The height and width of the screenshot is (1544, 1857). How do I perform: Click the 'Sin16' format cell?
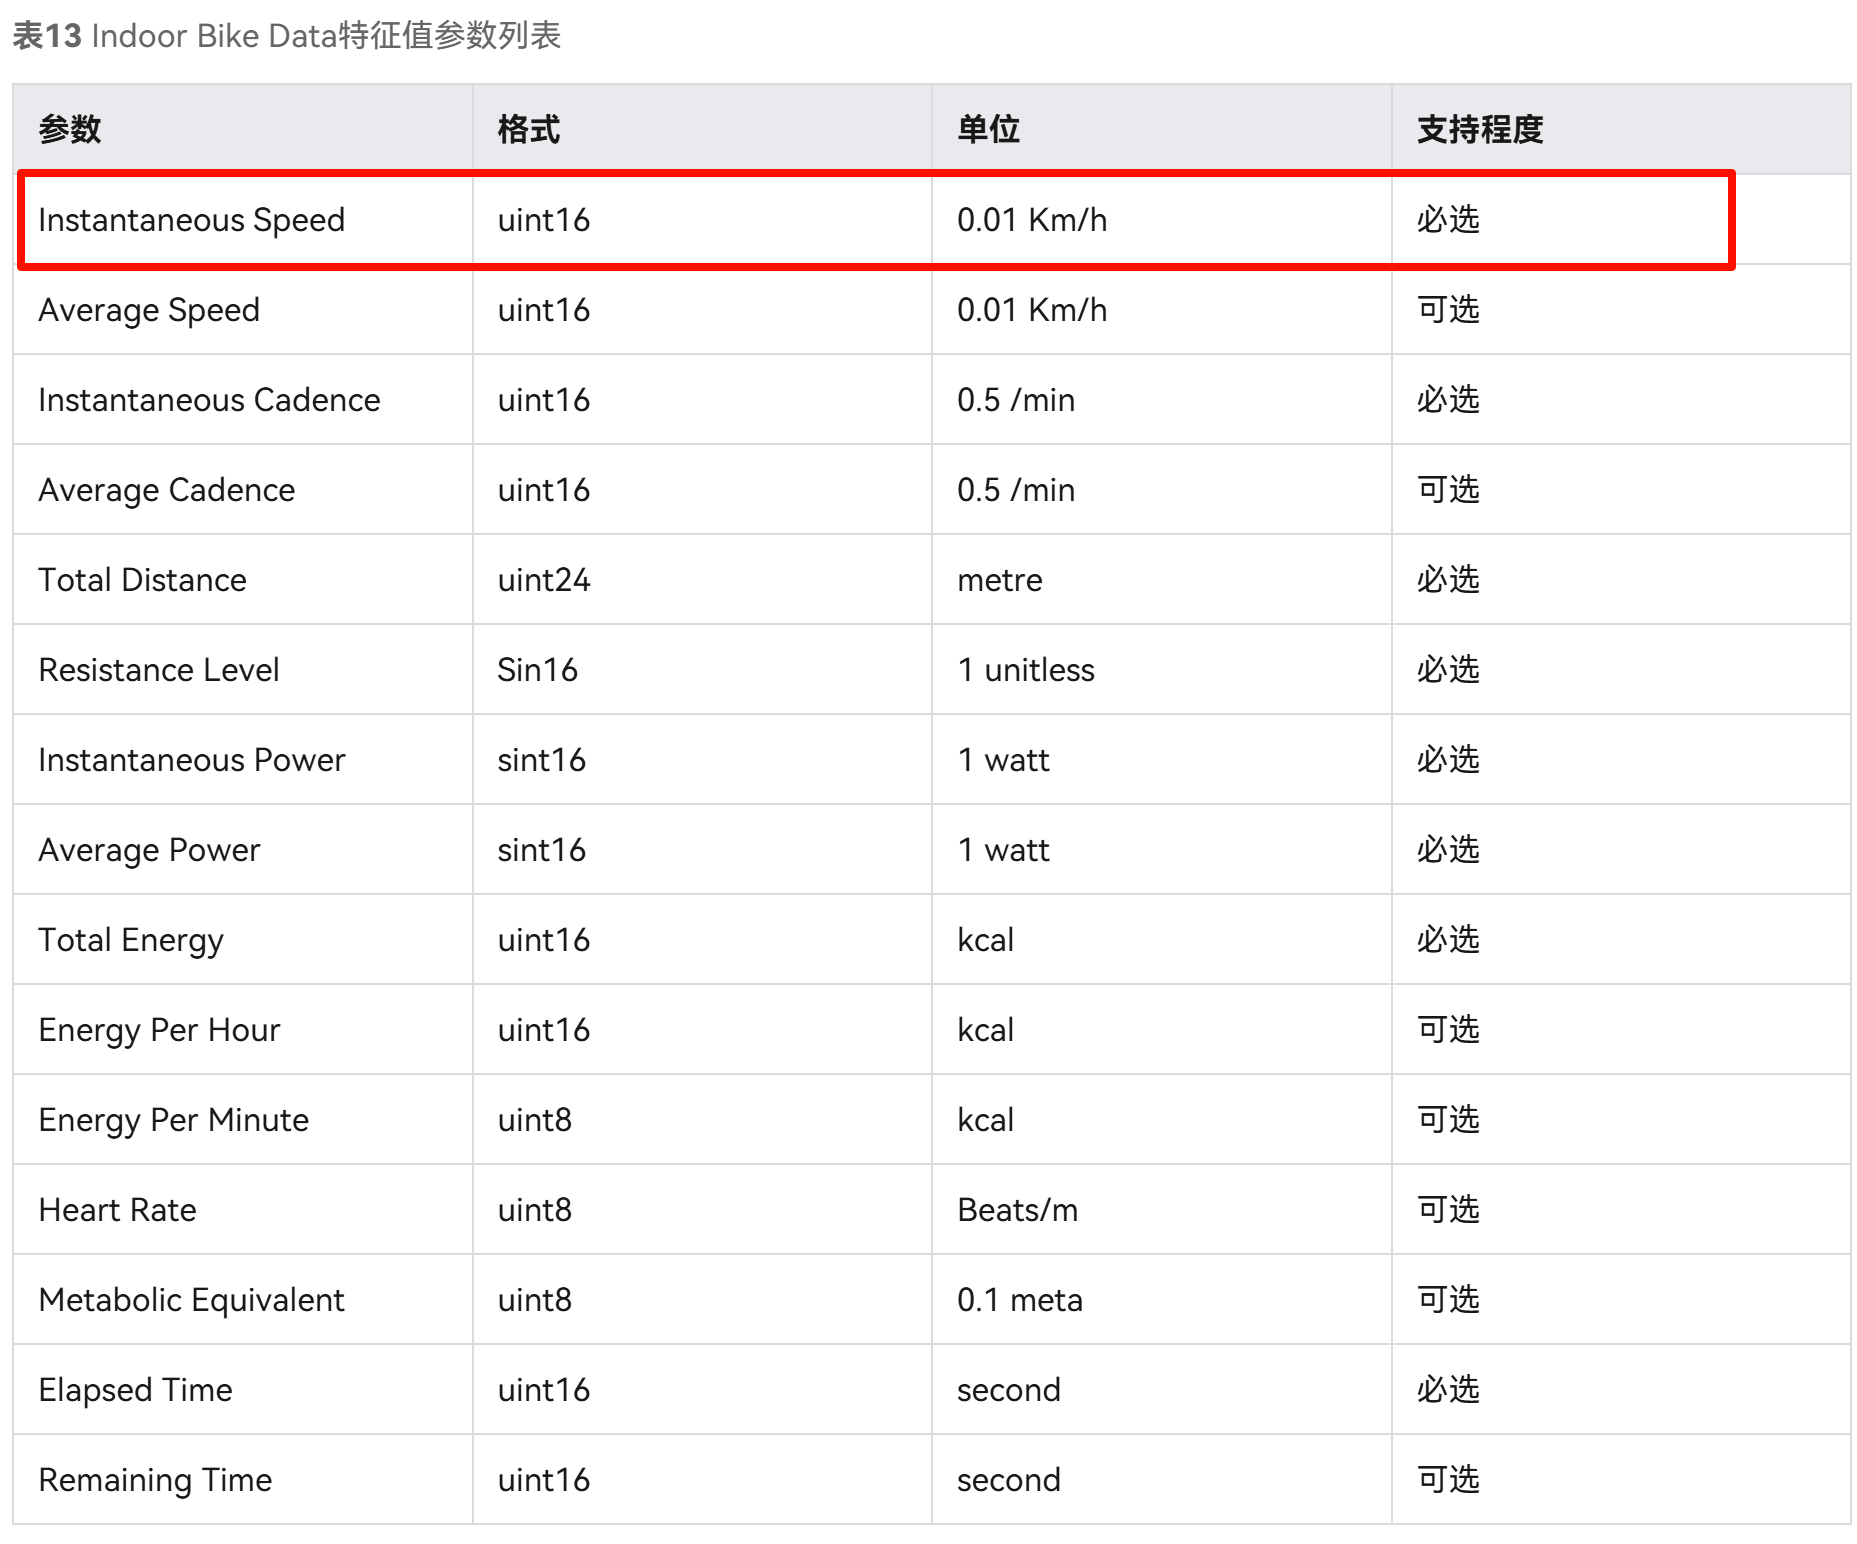click(x=537, y=670)
